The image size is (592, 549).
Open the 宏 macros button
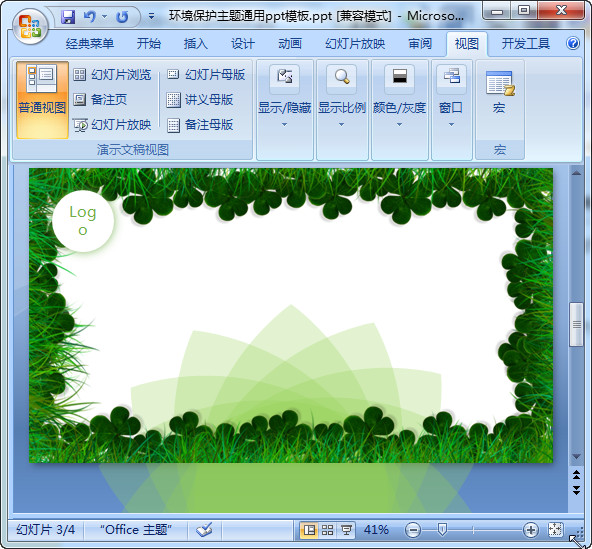click(500, 93)
